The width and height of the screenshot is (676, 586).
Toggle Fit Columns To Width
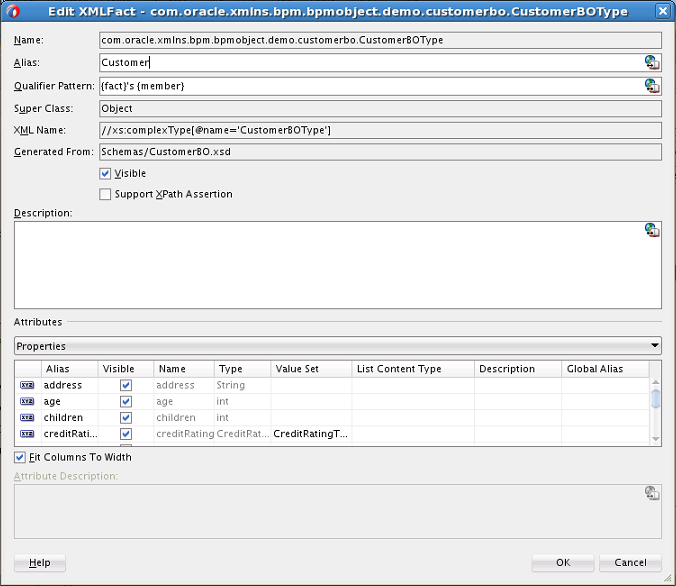coord(20,457)
